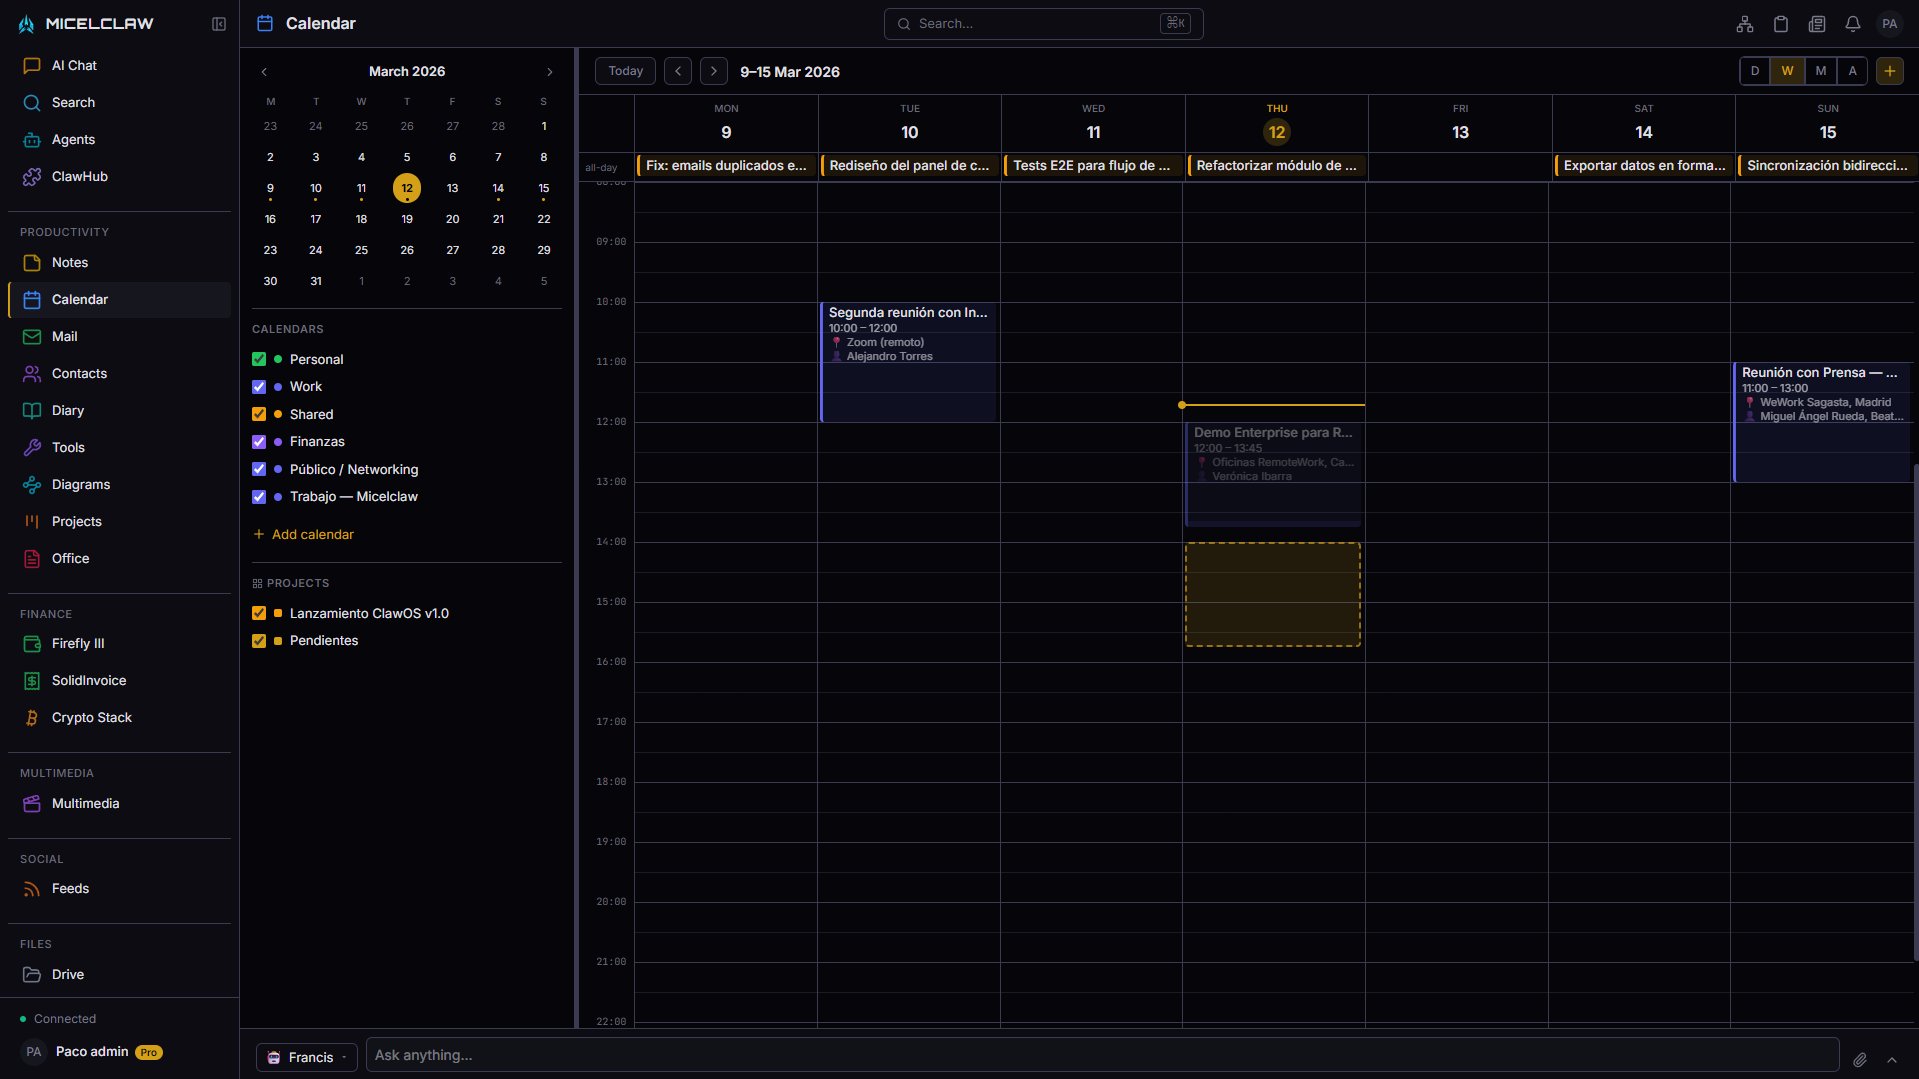Advance the mini calendar to April
This screenshot has width=1919, height=1079.
[549, 71]
